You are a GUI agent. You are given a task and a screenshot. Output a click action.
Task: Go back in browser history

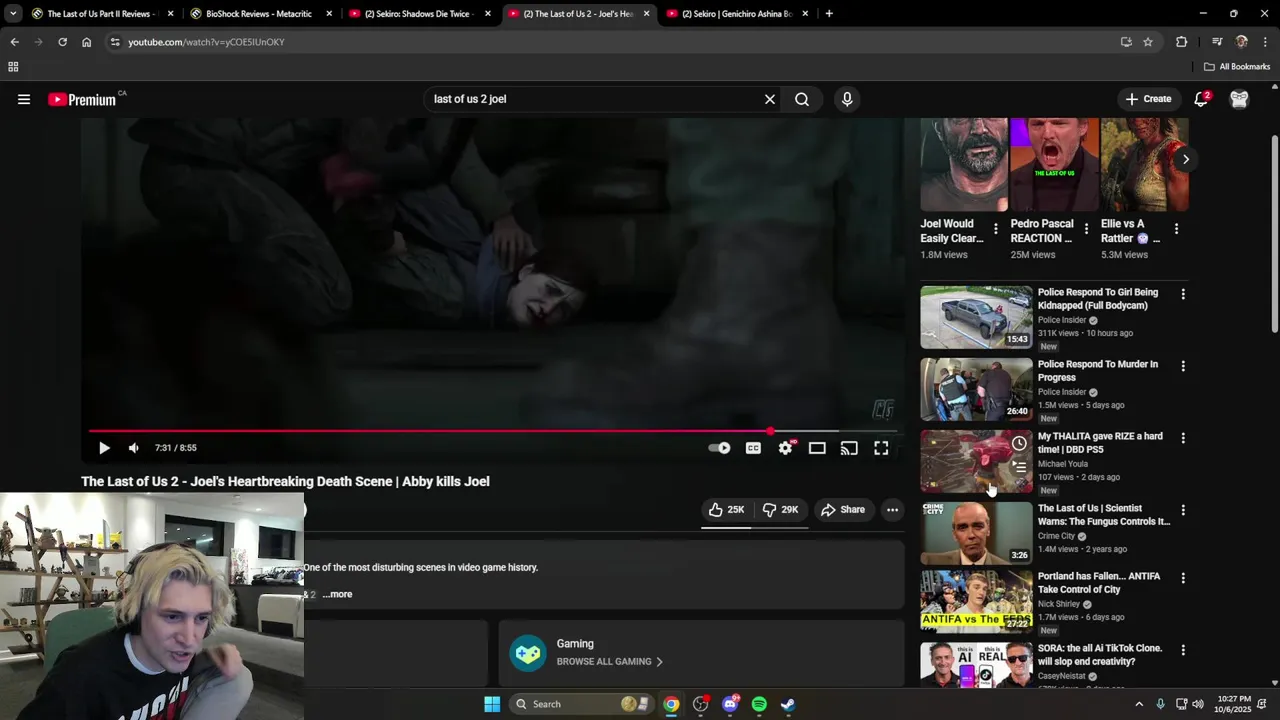[x=14, y=42]
